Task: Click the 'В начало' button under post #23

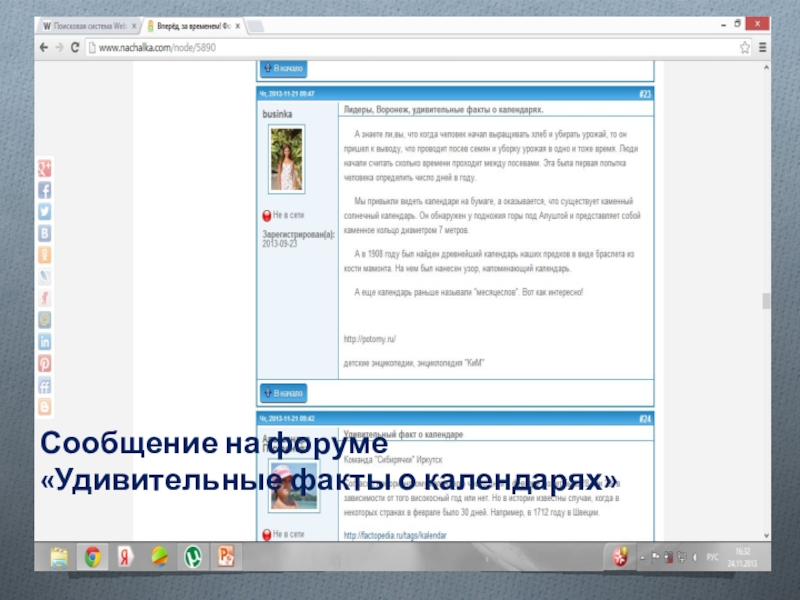Action: [283, 393]
